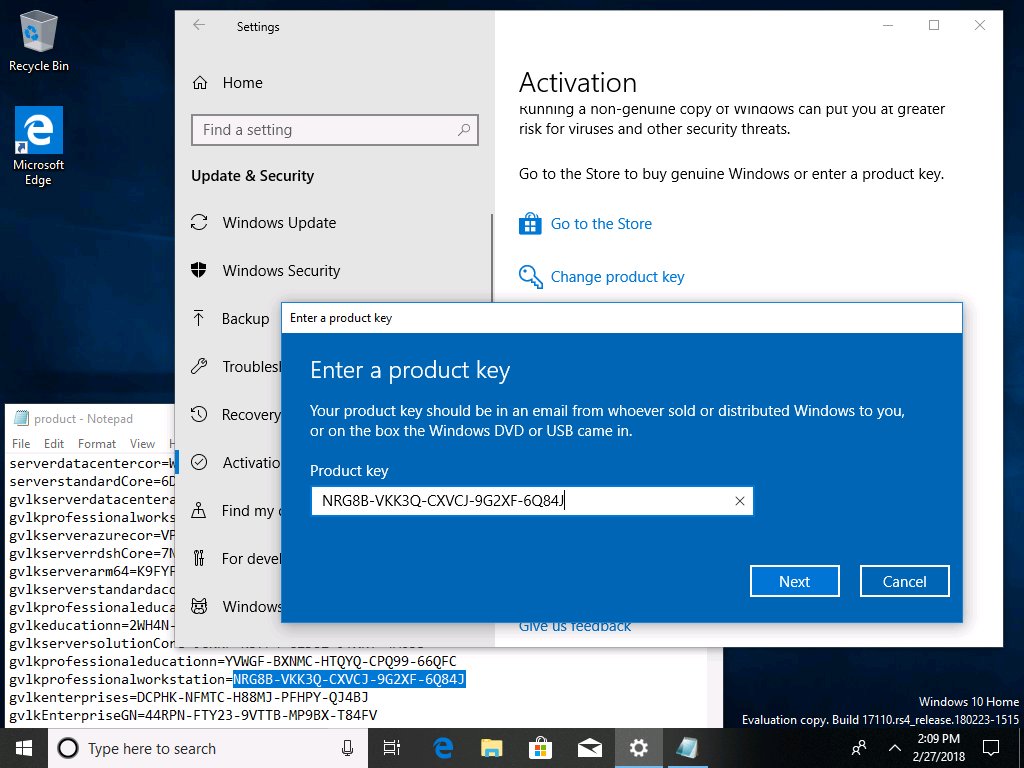The height and width of the screenshot is (768, 1024).
Task: Click the Find a setting search box
Action: [325, 130]
